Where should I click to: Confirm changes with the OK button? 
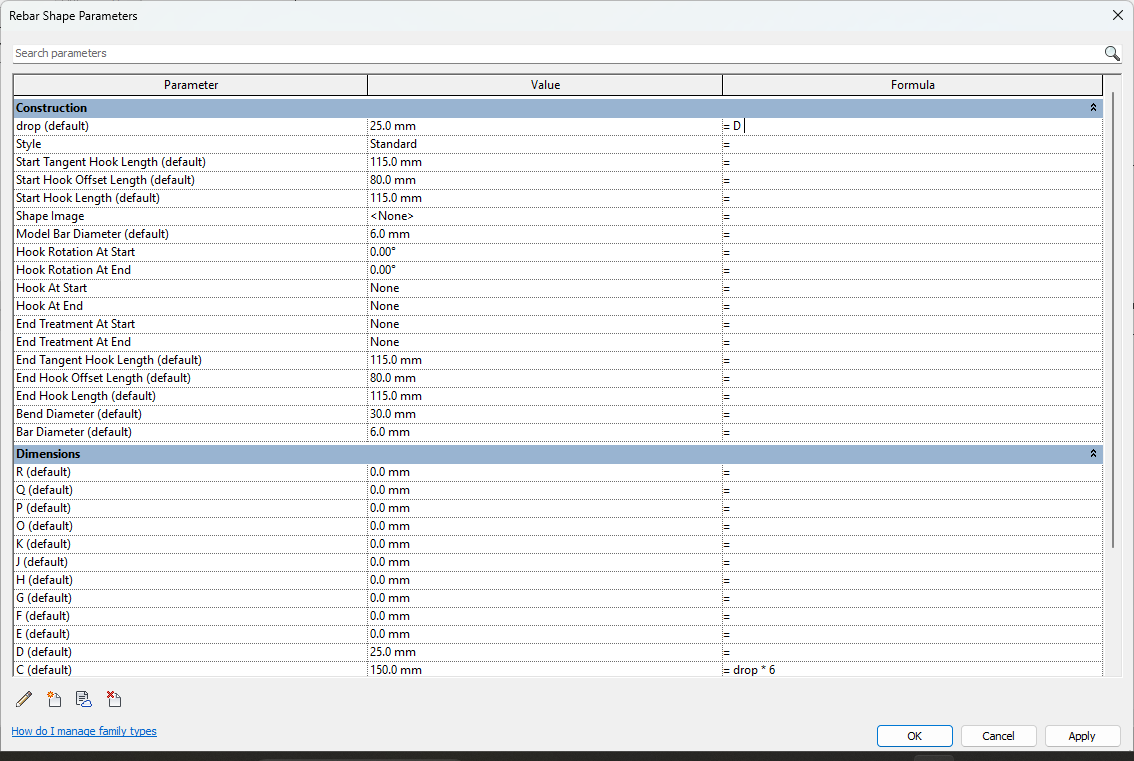[914, 735]
